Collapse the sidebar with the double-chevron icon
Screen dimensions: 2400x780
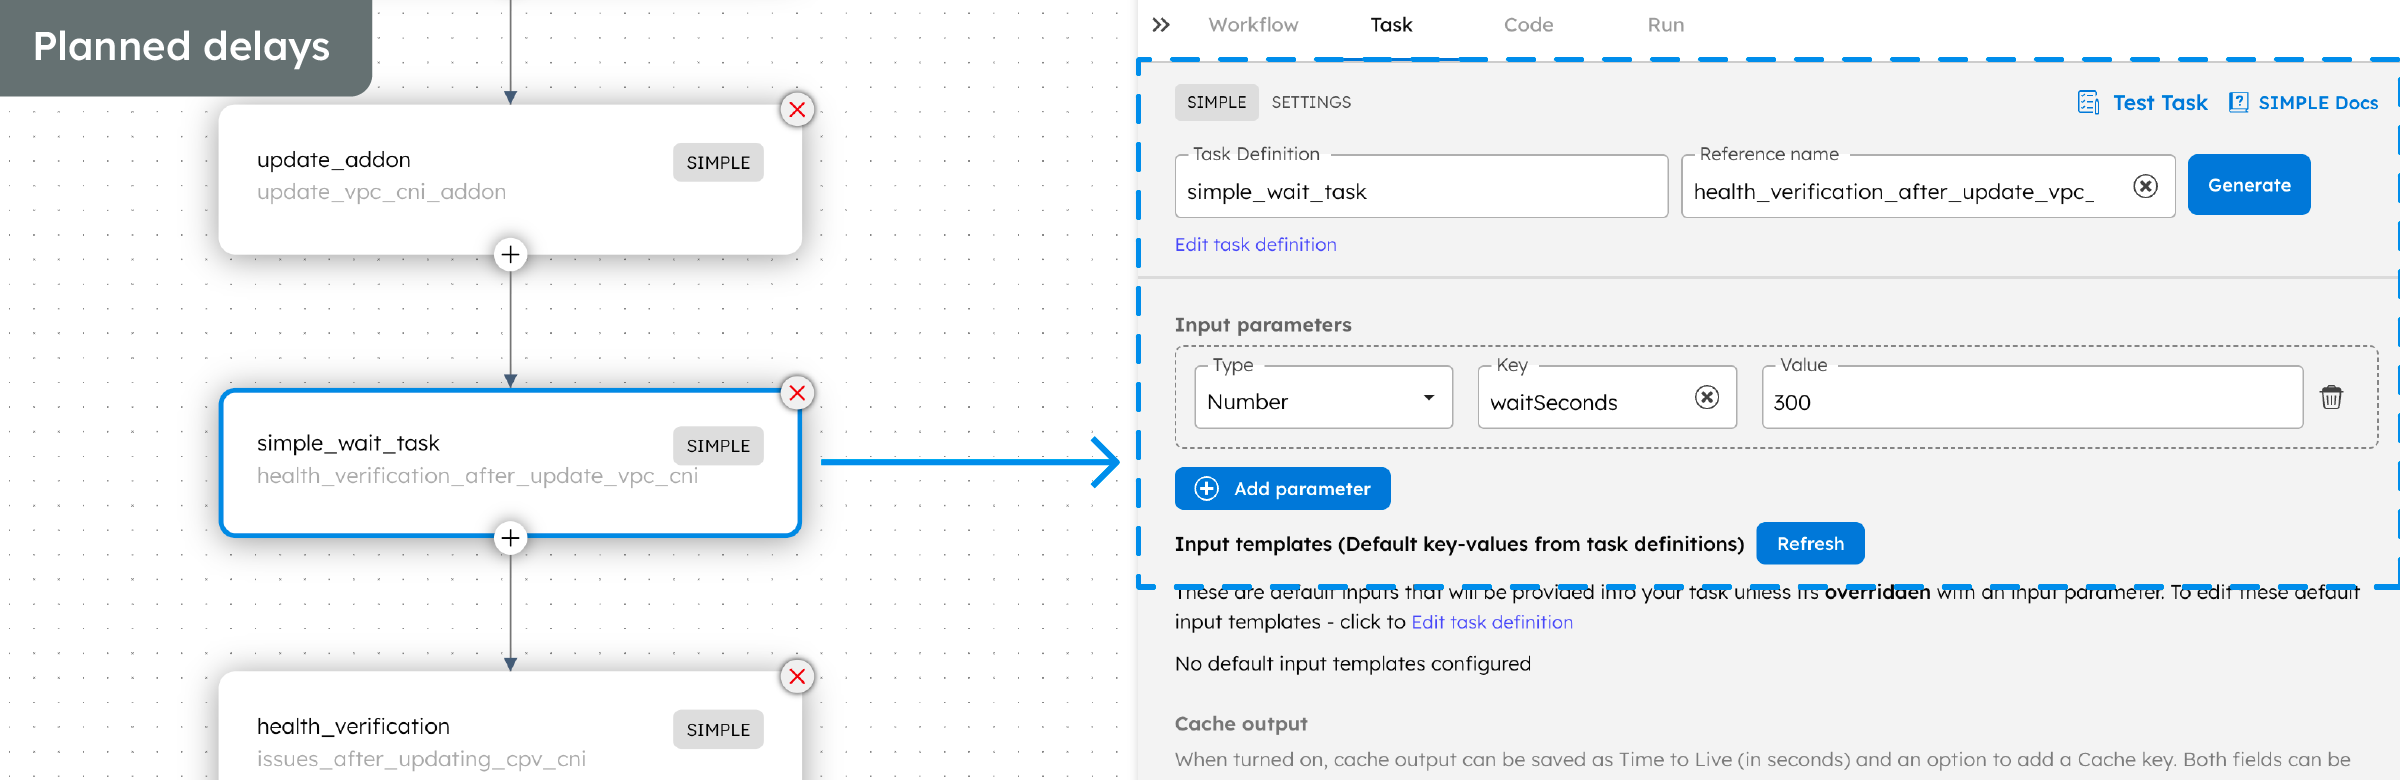pos(1161,24)
